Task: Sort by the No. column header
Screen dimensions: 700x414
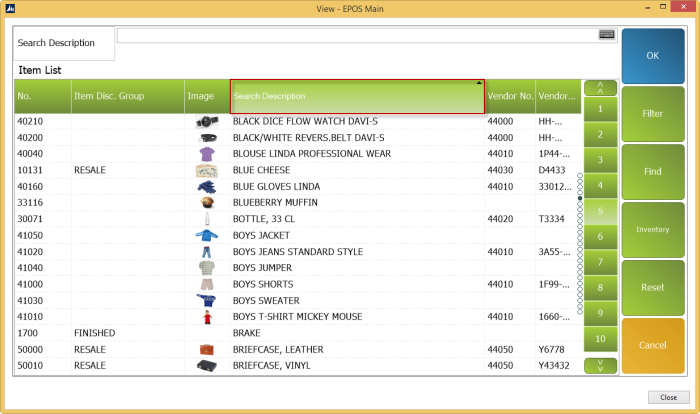Action: point(42,97)
